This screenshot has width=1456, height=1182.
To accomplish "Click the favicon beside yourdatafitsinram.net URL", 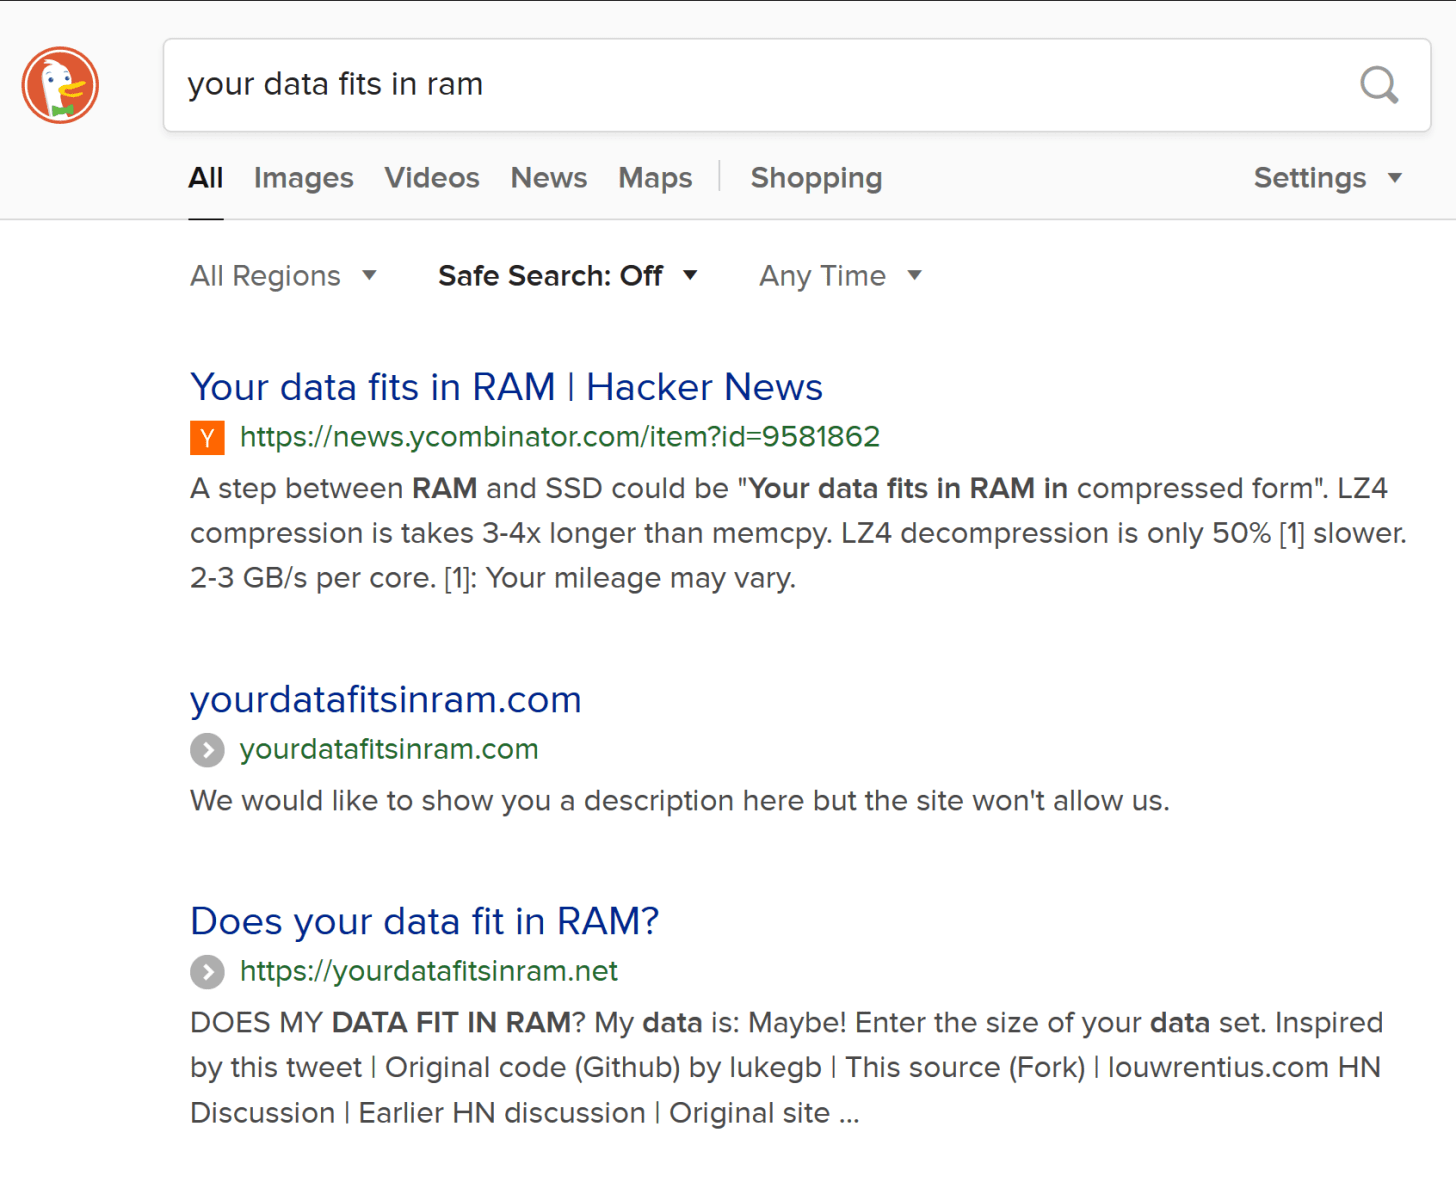I will point(207,972).
